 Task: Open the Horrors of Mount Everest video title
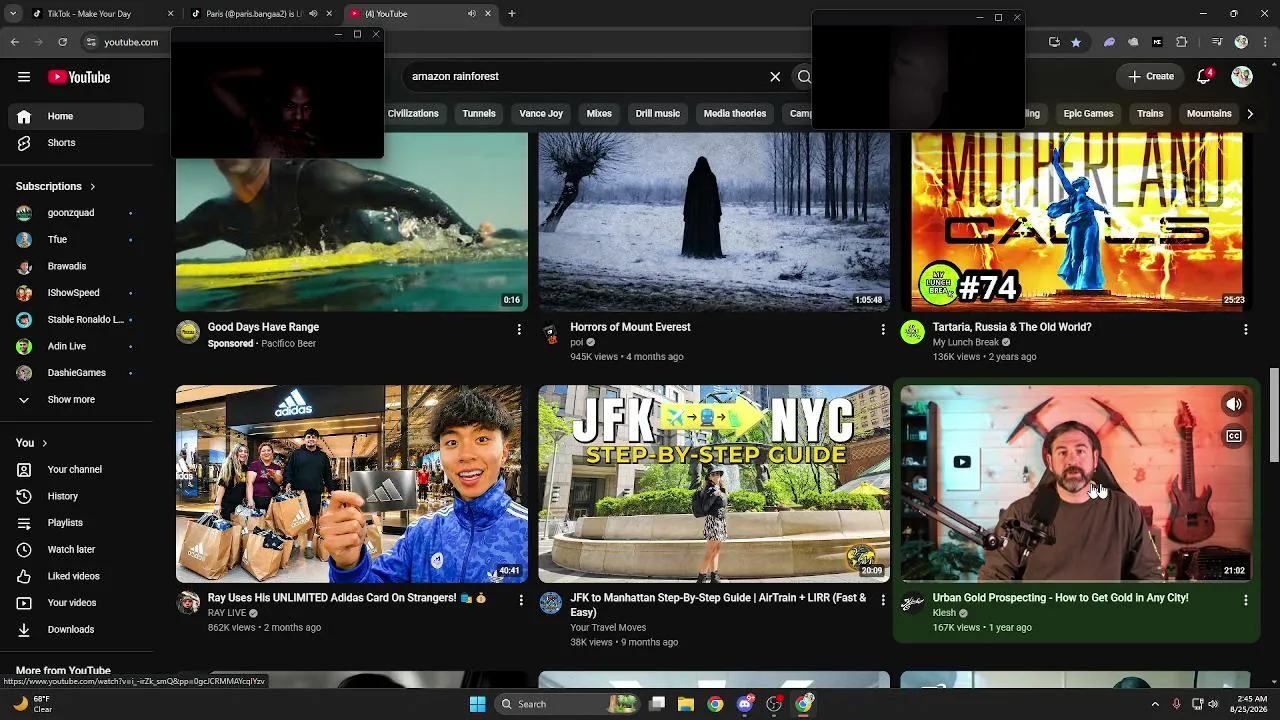point(630,327)
